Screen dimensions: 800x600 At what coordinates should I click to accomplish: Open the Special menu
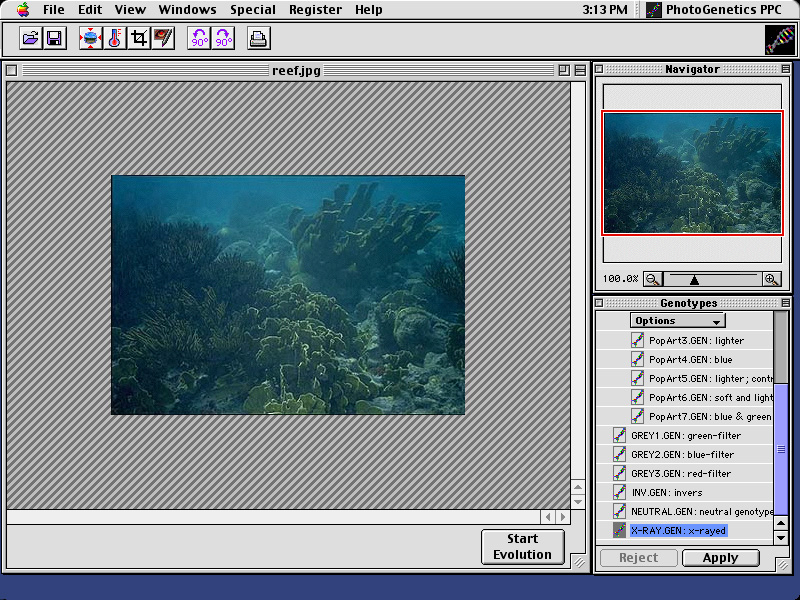pos(253,10)
